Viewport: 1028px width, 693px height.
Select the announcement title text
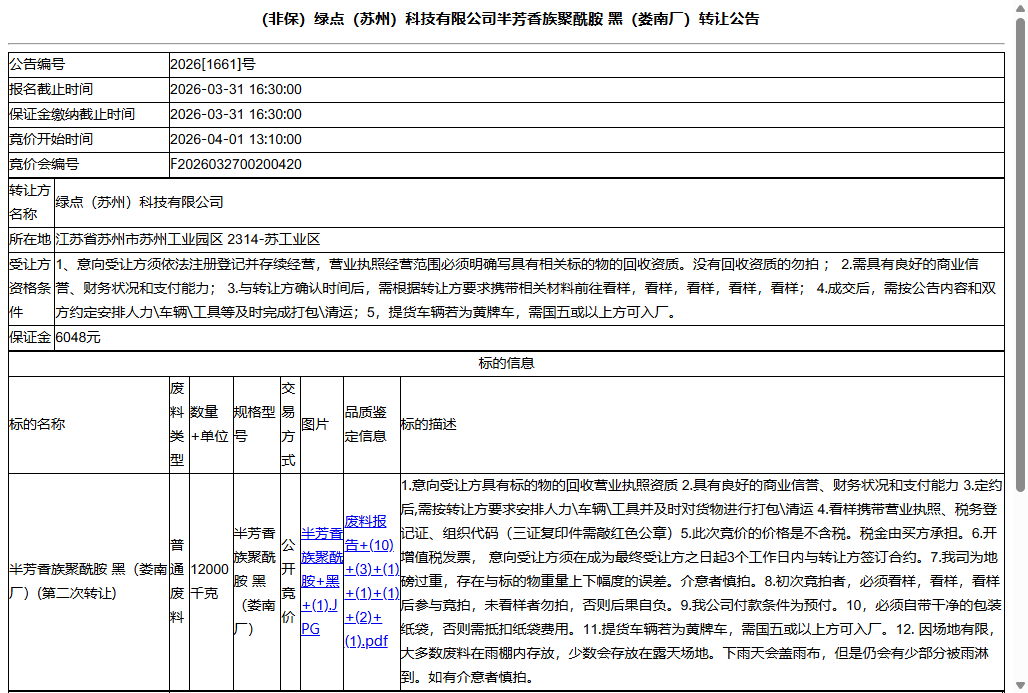(513, 18)
